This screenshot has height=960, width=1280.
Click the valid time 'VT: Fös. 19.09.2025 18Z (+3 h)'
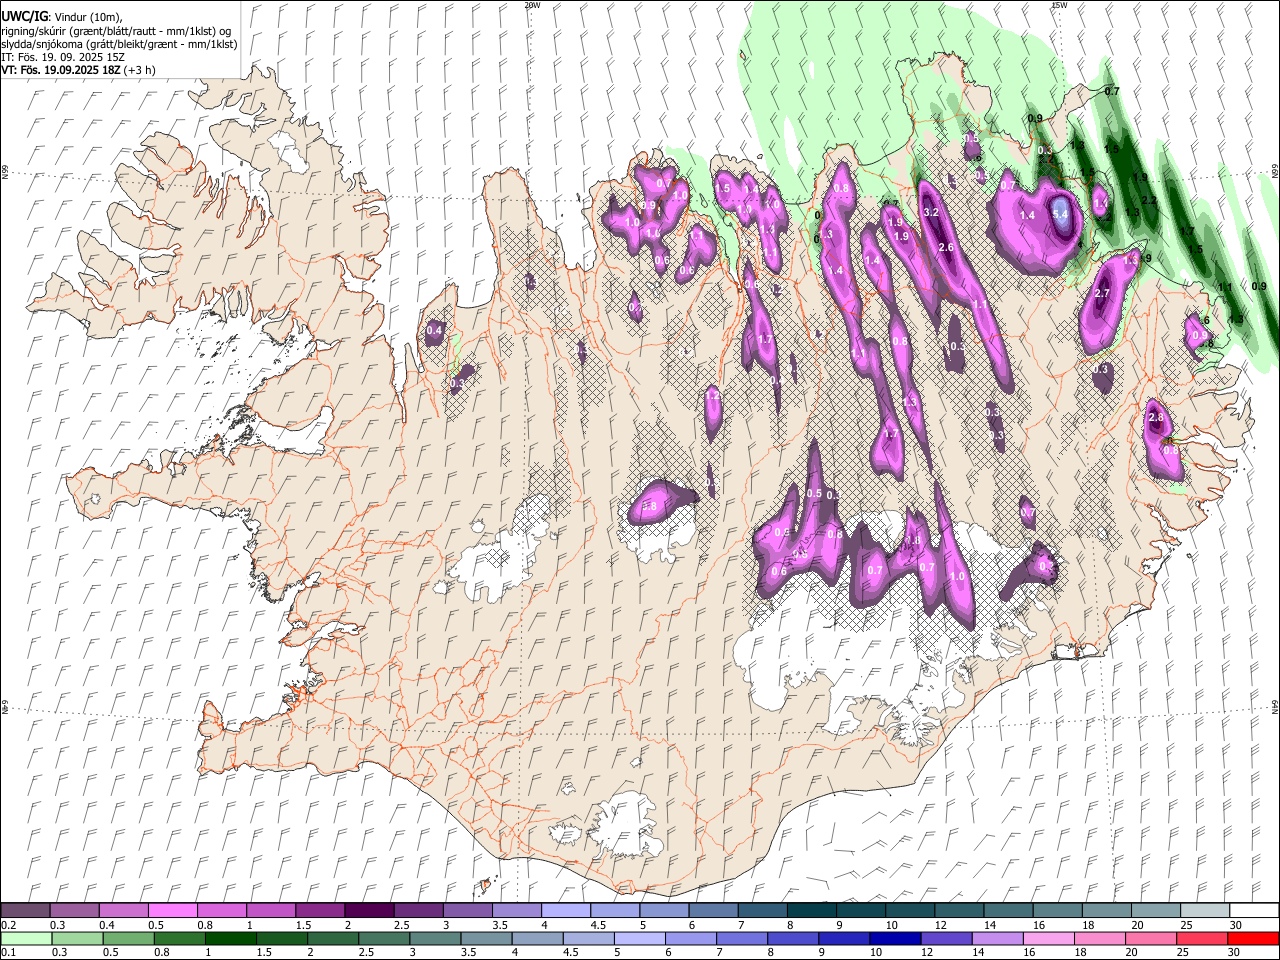click(x=79, y=70)
